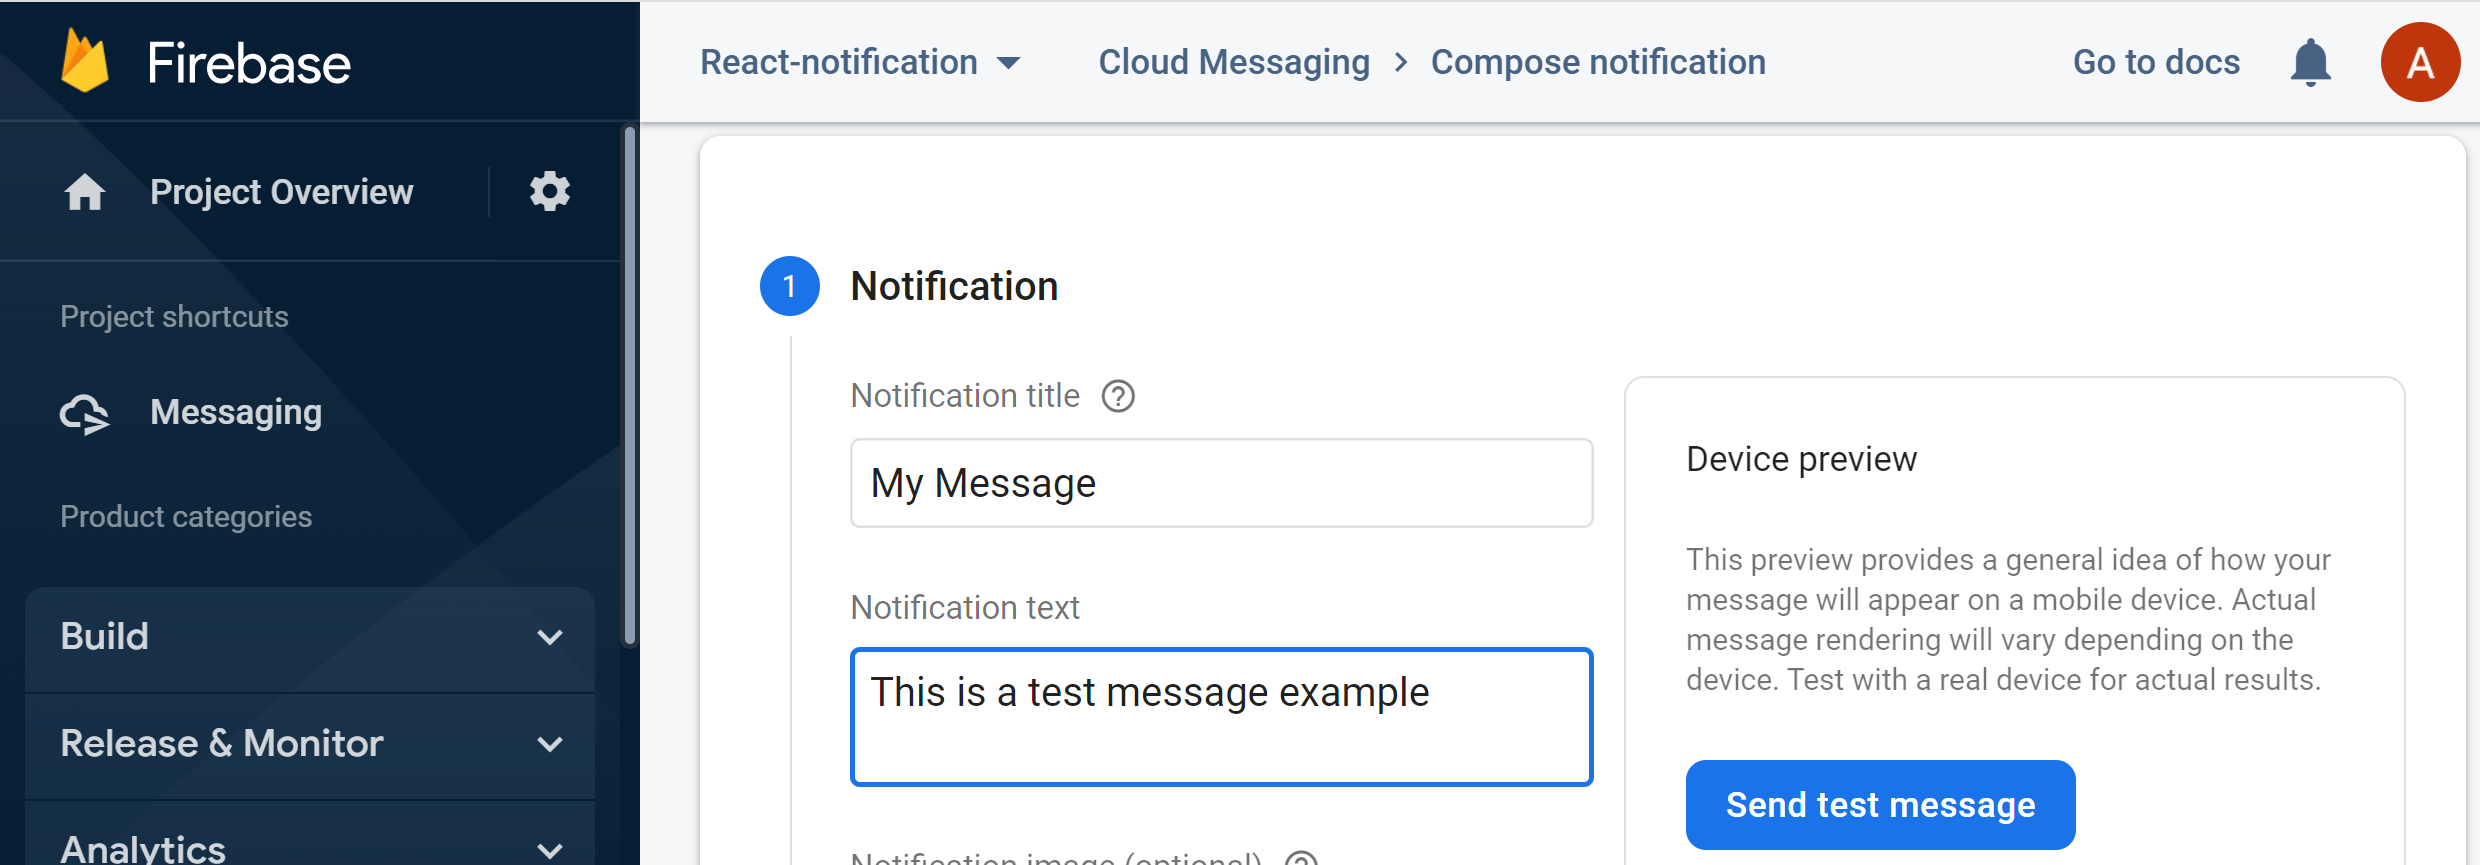Click the step 1 Notification circle

tap(790, 286)
